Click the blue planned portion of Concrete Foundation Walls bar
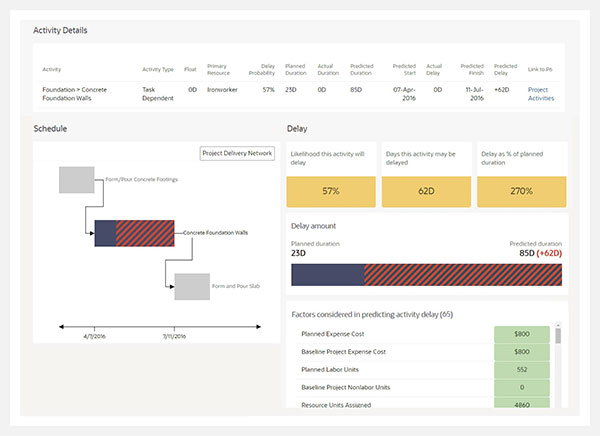This screenshot has width=600, height=436. (x=105, y=233)
